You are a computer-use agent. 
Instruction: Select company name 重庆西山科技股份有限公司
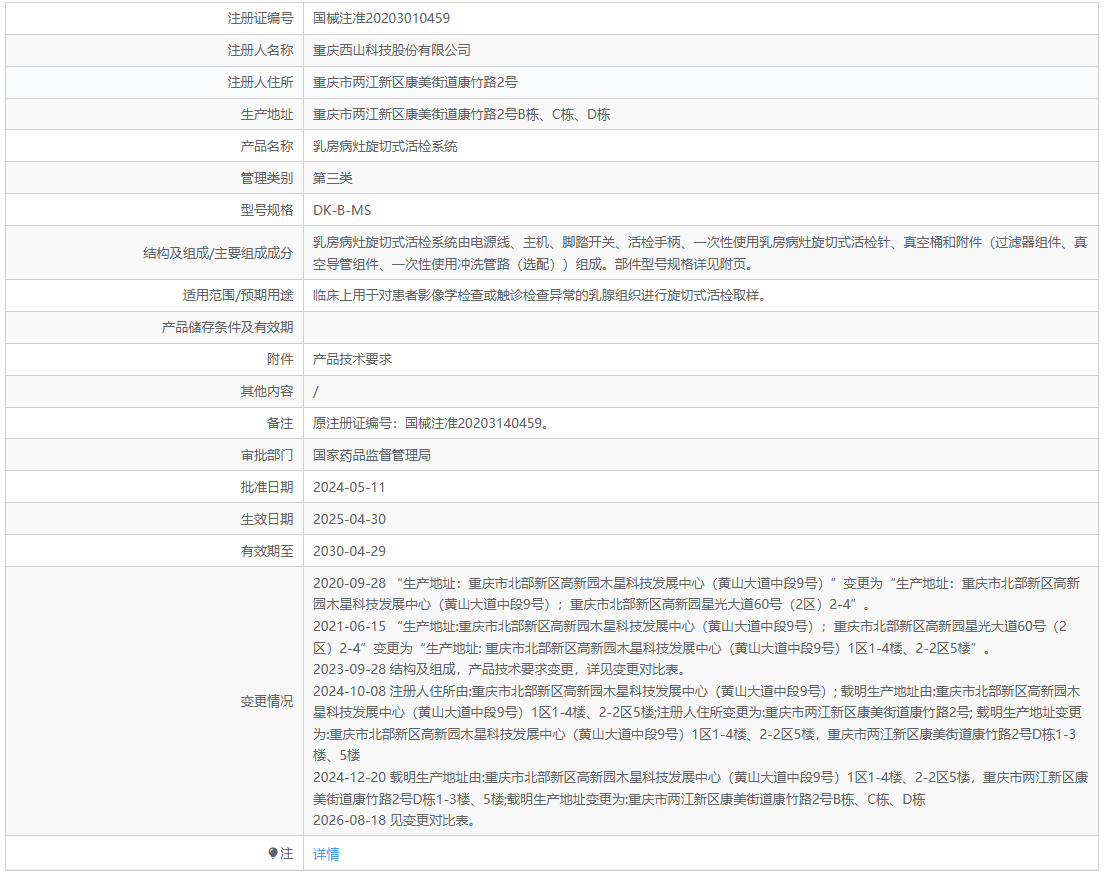pos(391,50)
